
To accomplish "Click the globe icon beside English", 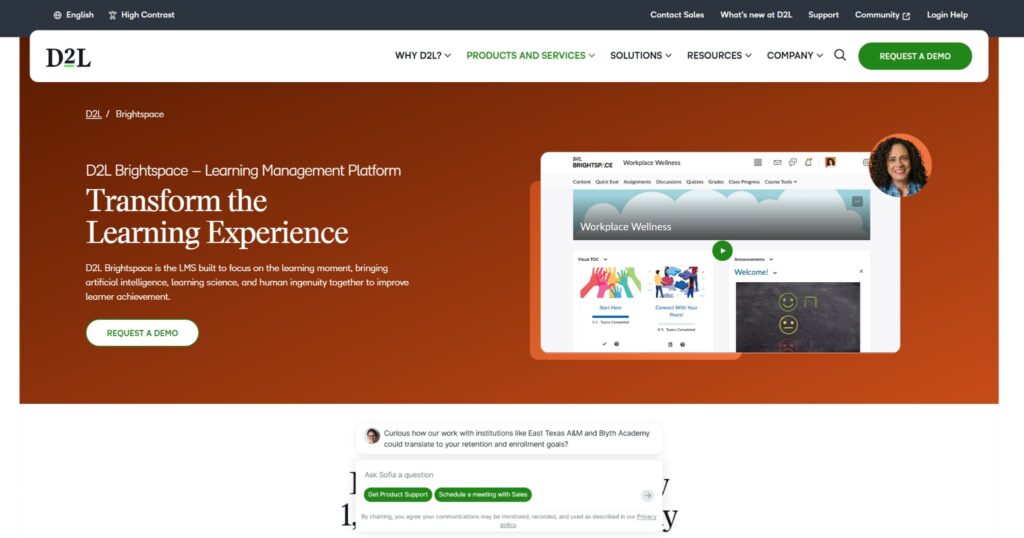I will tap(57, 15).
